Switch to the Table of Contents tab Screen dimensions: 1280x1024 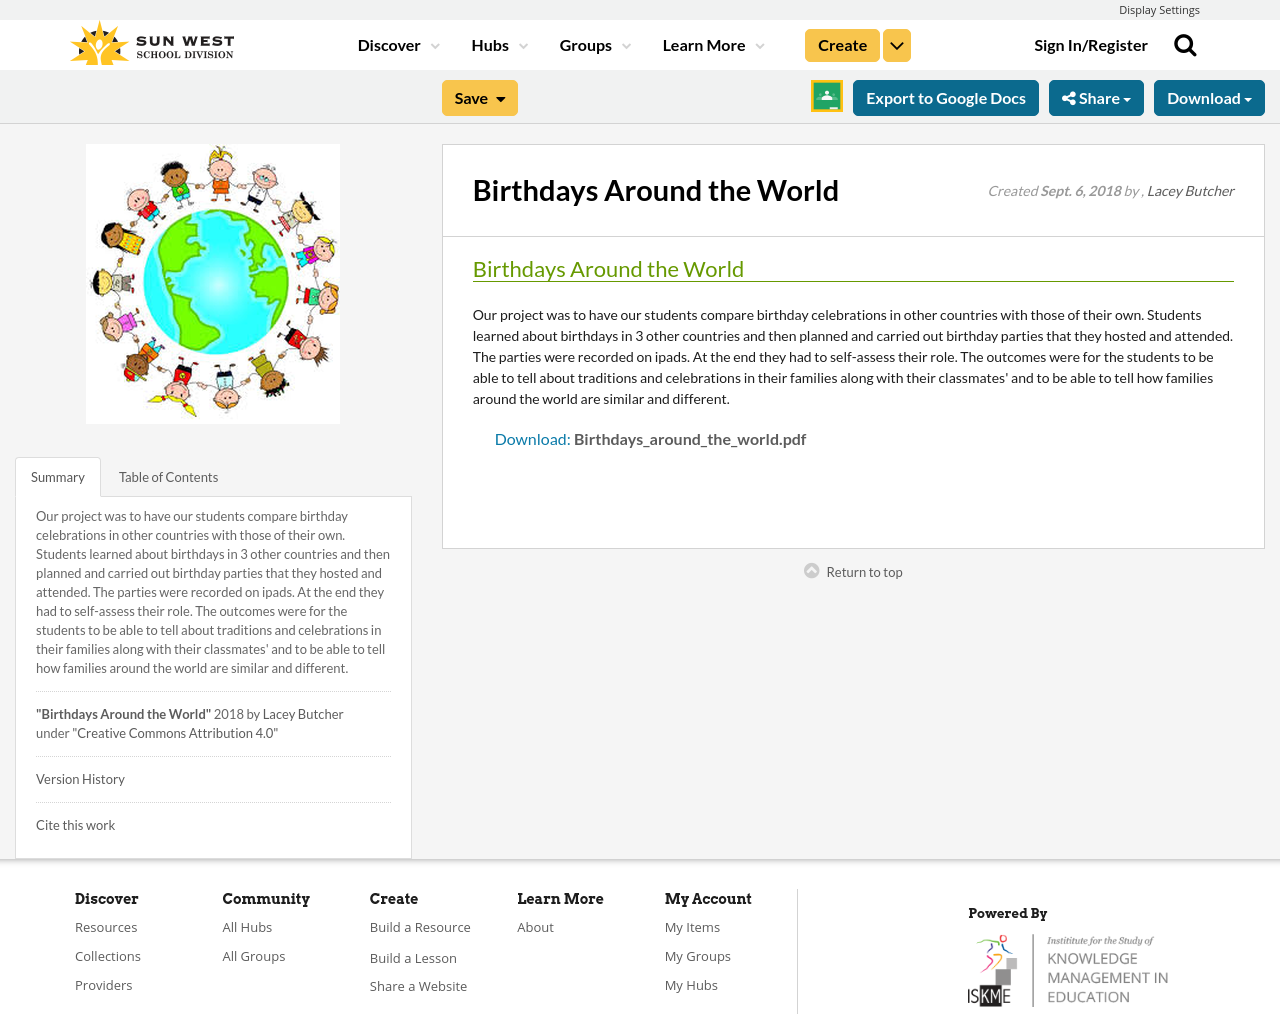click(167, 475)
